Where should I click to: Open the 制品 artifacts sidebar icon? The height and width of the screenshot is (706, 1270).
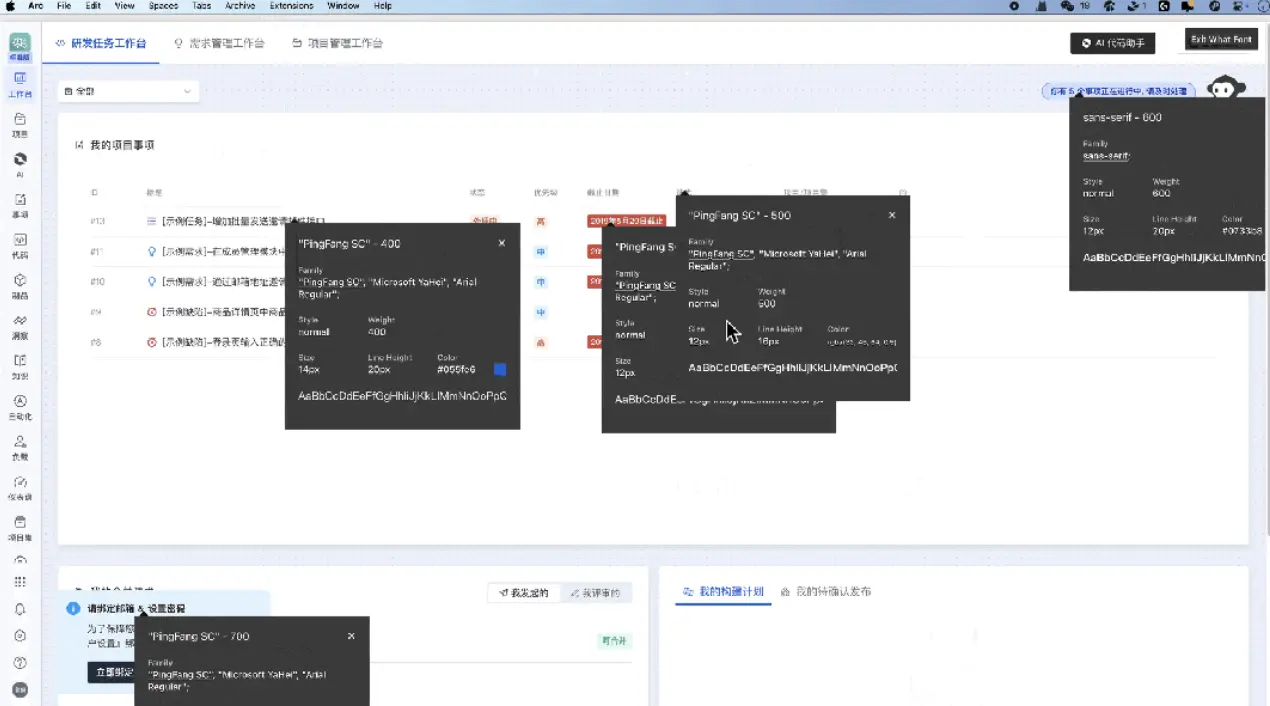20,285
